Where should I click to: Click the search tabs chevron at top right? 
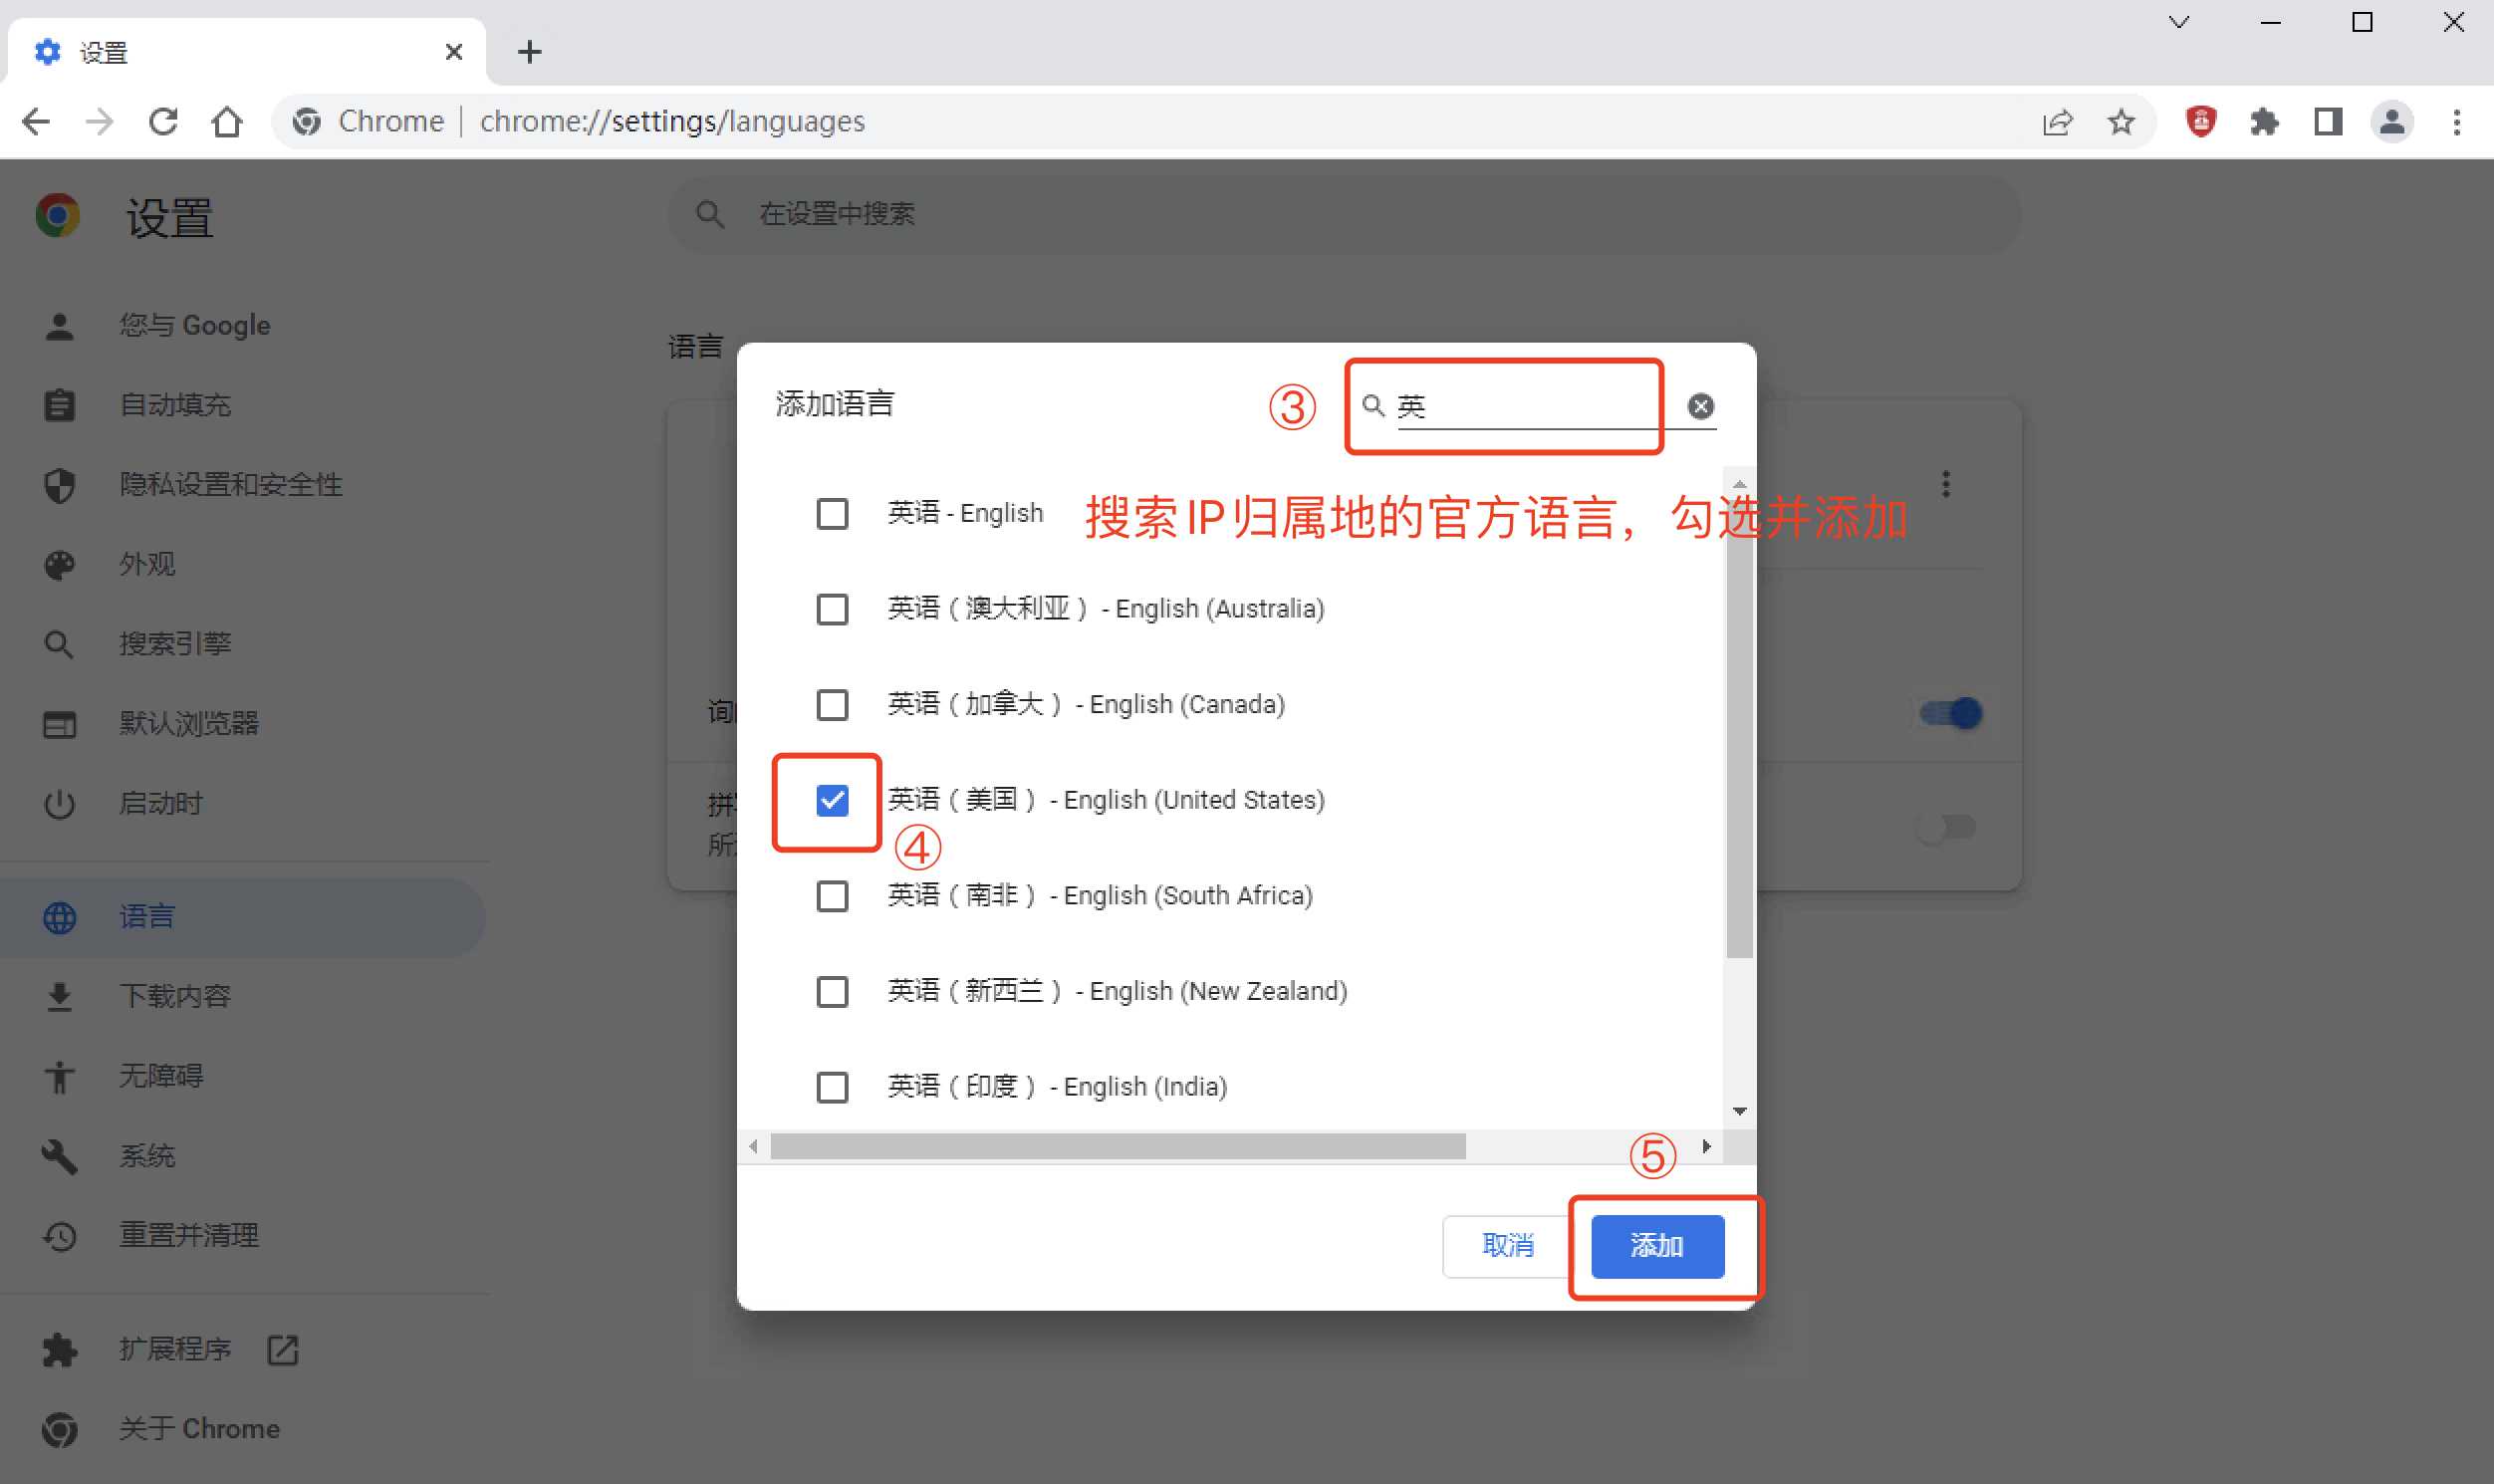(2180, 21)
